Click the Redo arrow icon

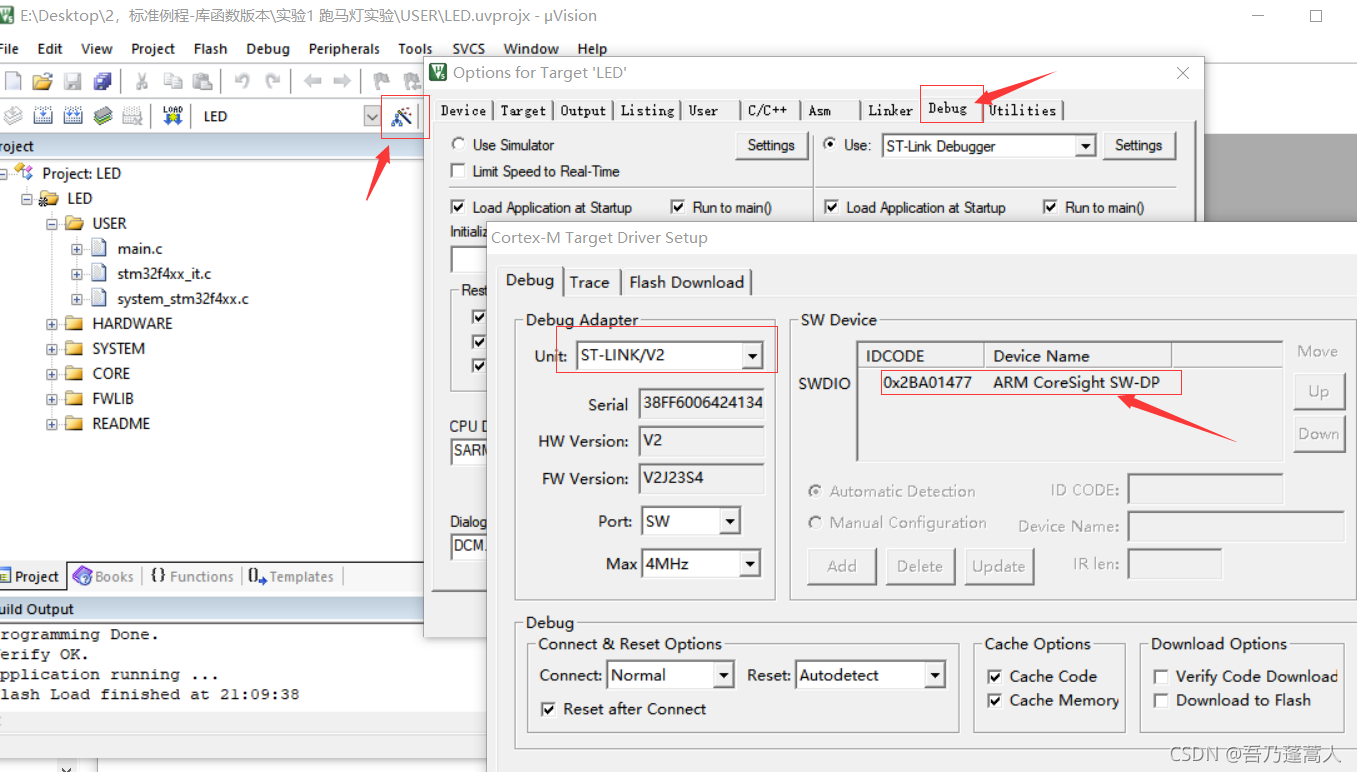[272, 81]
